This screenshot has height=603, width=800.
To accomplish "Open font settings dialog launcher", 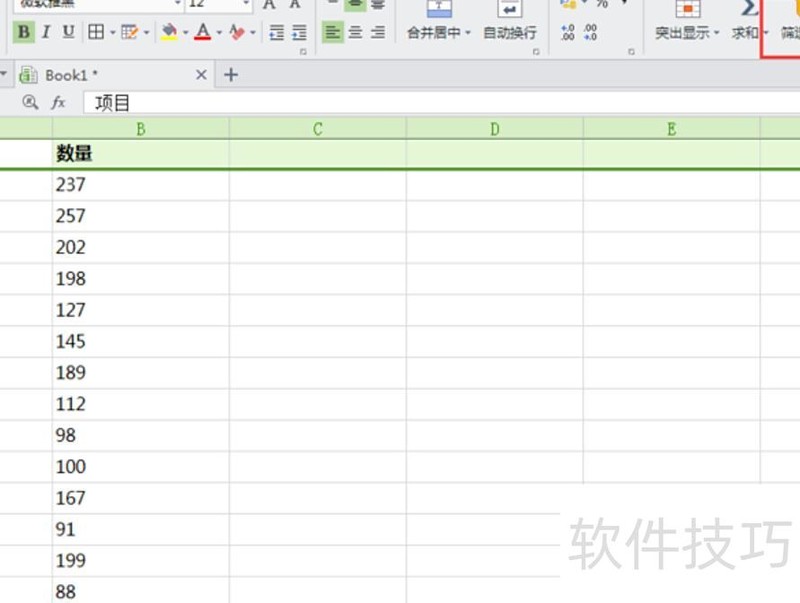I will 303,52.
